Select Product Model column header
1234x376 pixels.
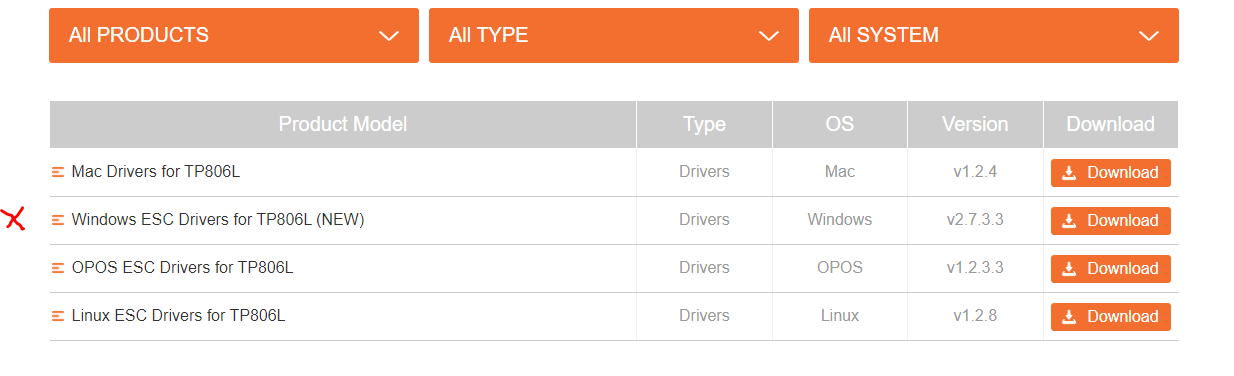click(343, 124)
